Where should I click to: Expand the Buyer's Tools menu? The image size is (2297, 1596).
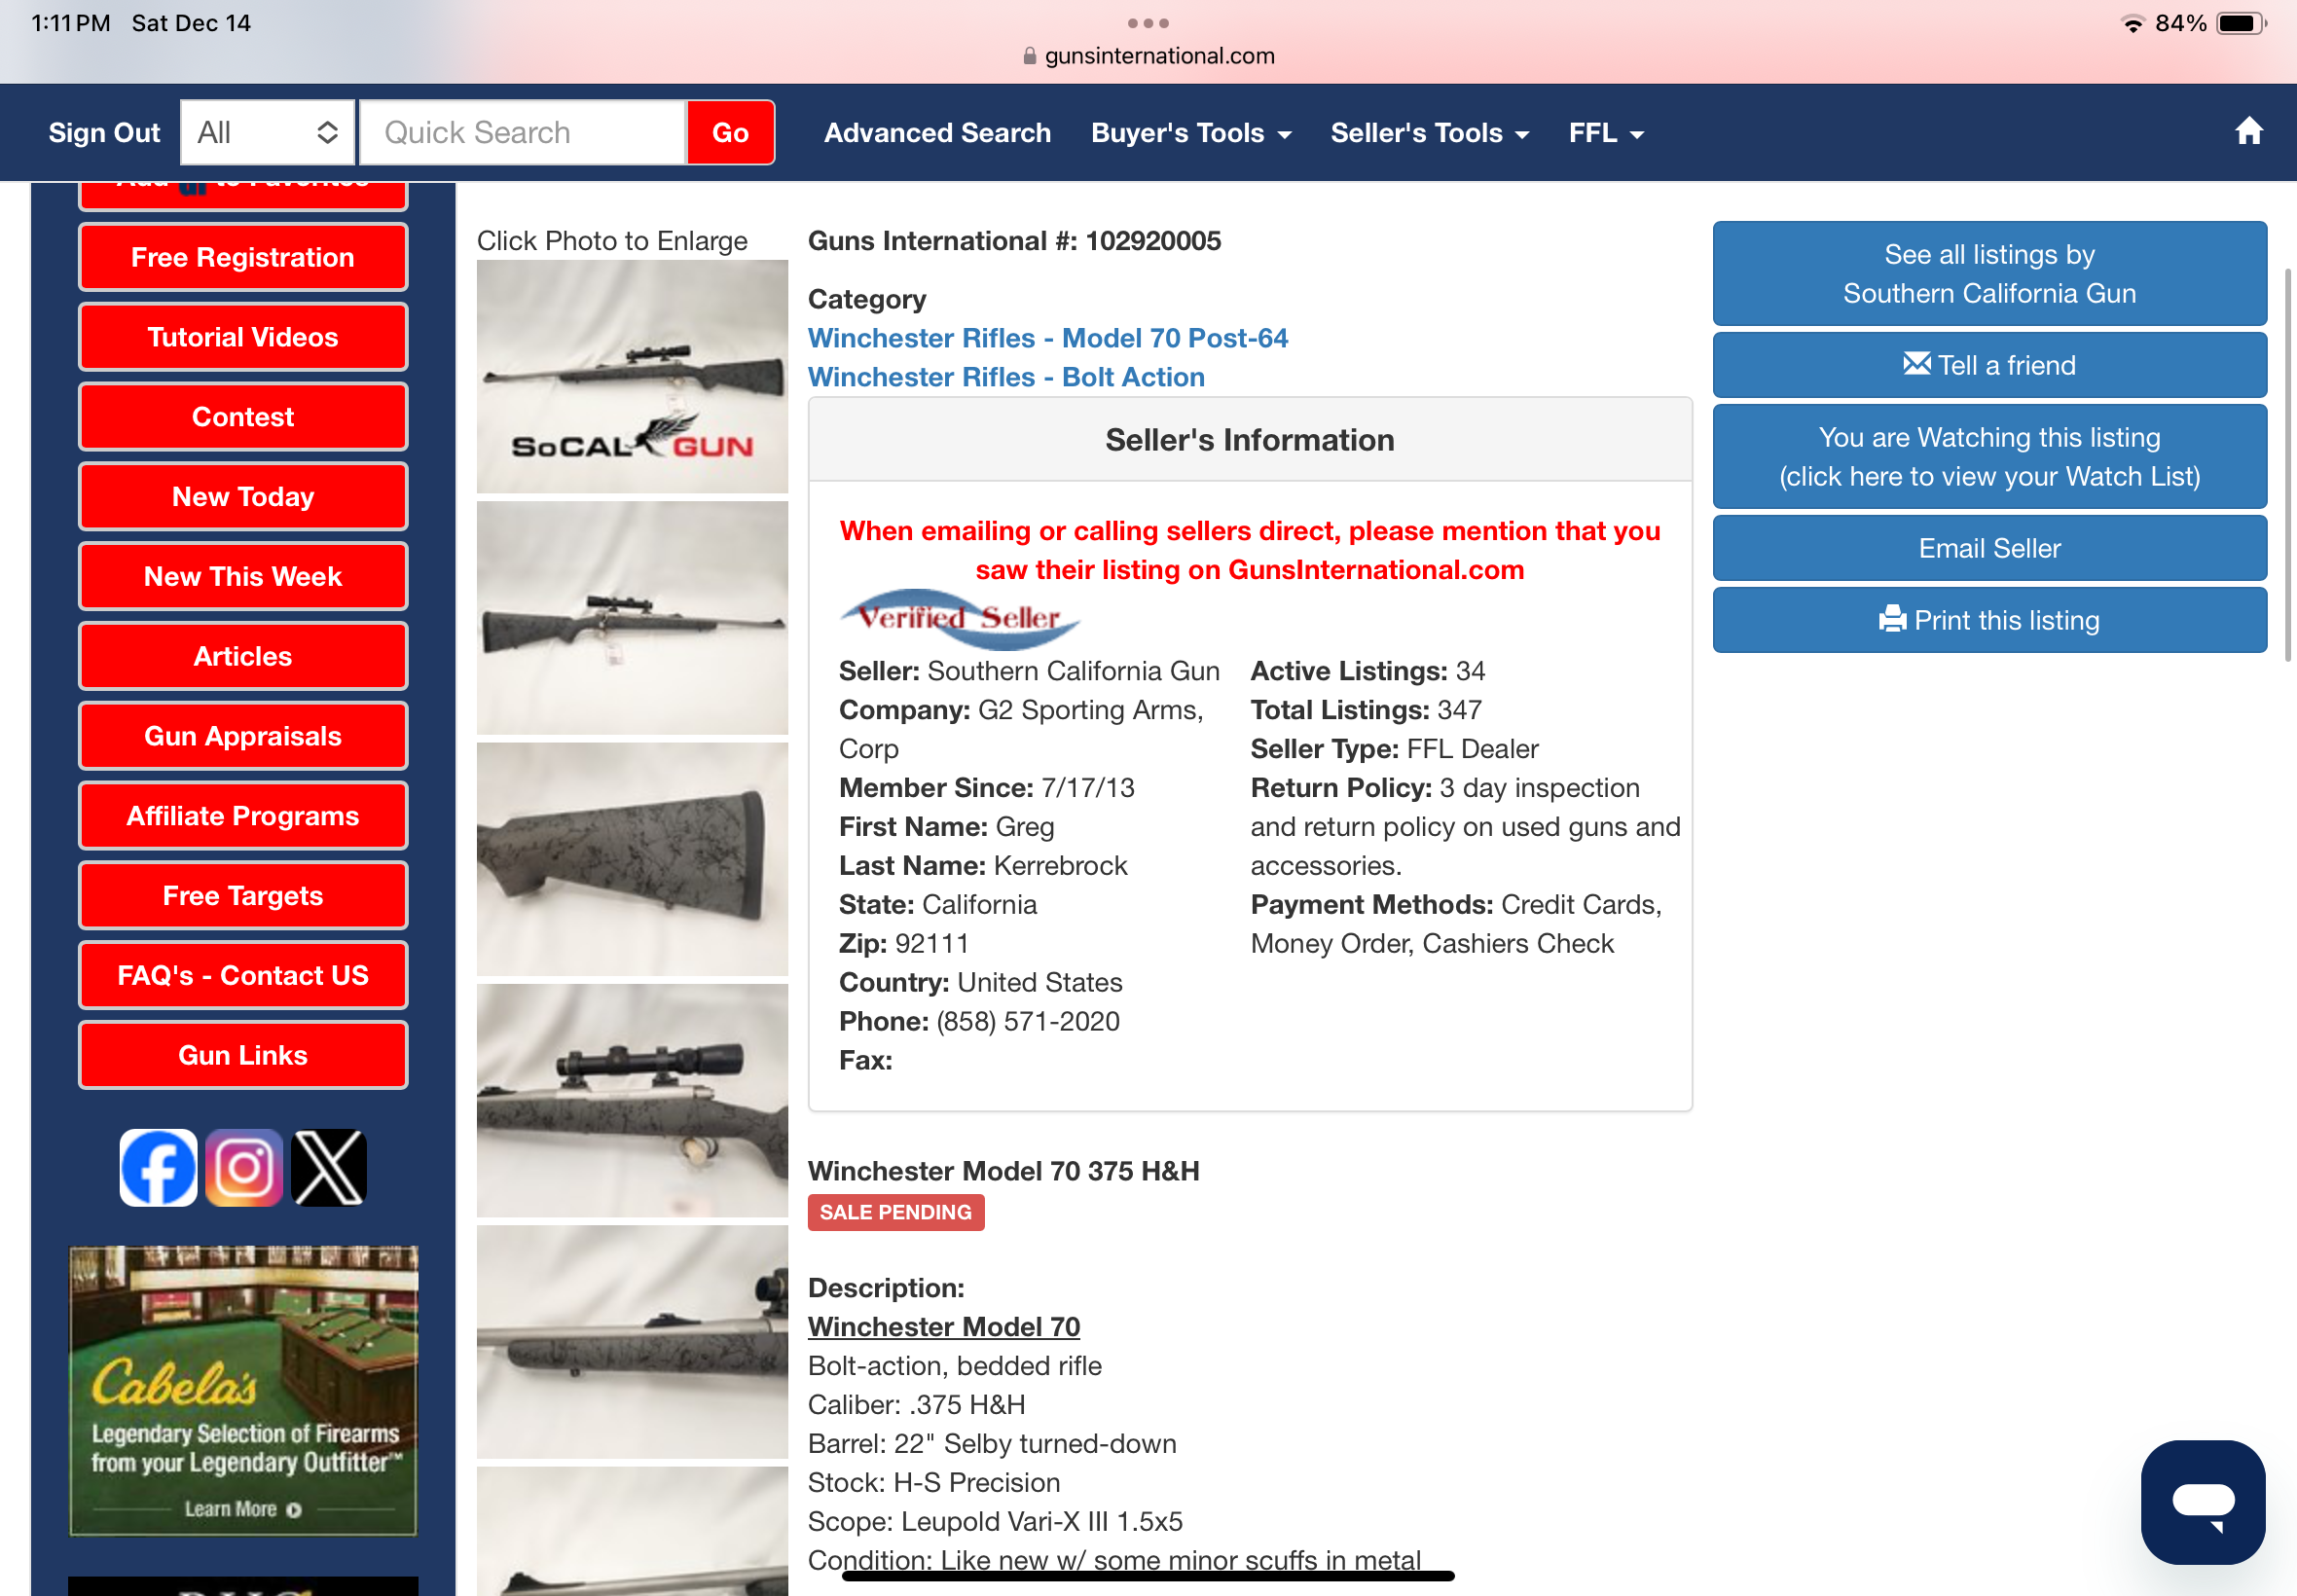(1191, 133)
